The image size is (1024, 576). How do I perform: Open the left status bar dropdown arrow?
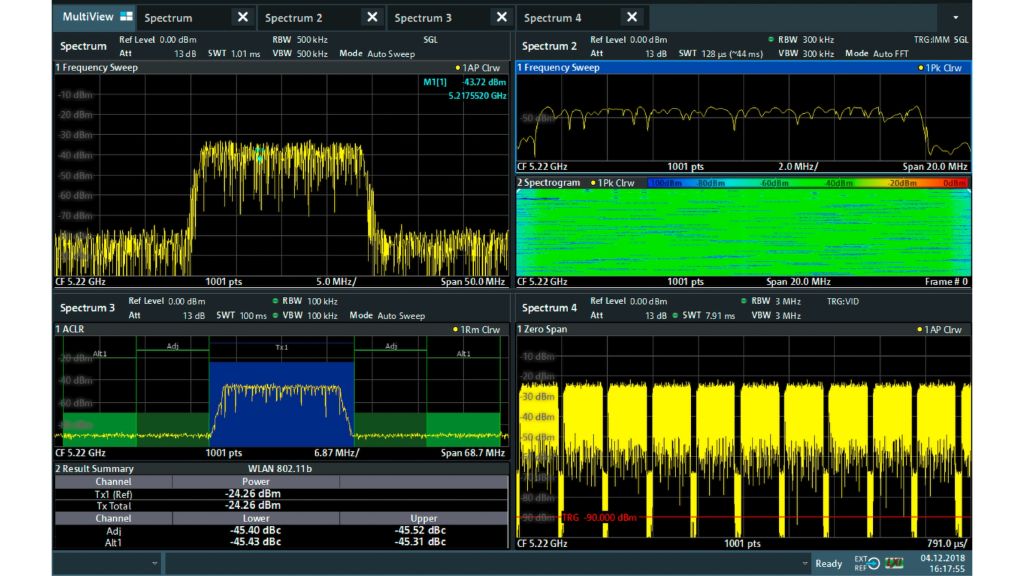[x=154, y=564]
